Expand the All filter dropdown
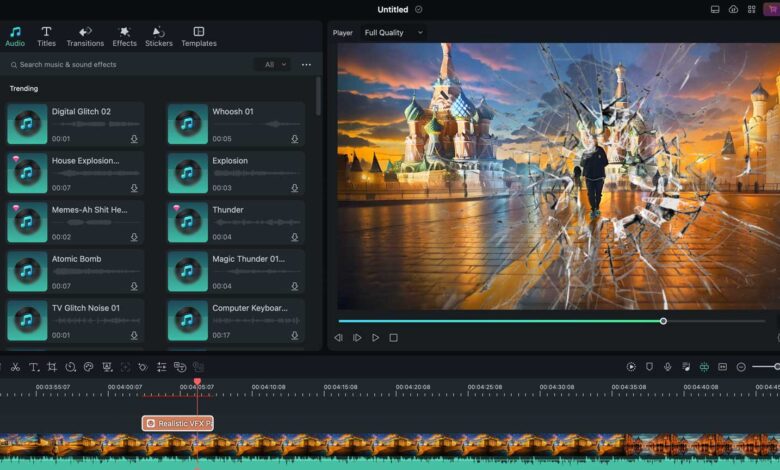 (x=275, y=64)
